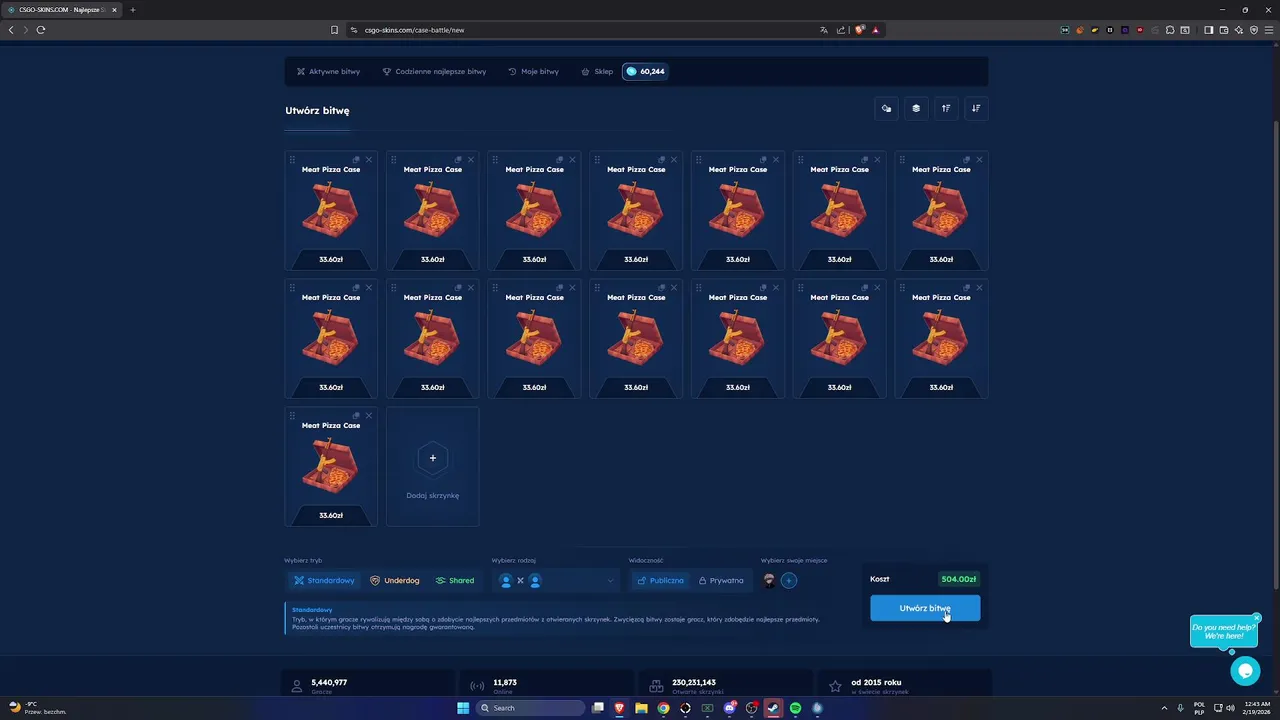
Task: Click the Utwórz bitwę create button
Action: [x=925, y=608]
